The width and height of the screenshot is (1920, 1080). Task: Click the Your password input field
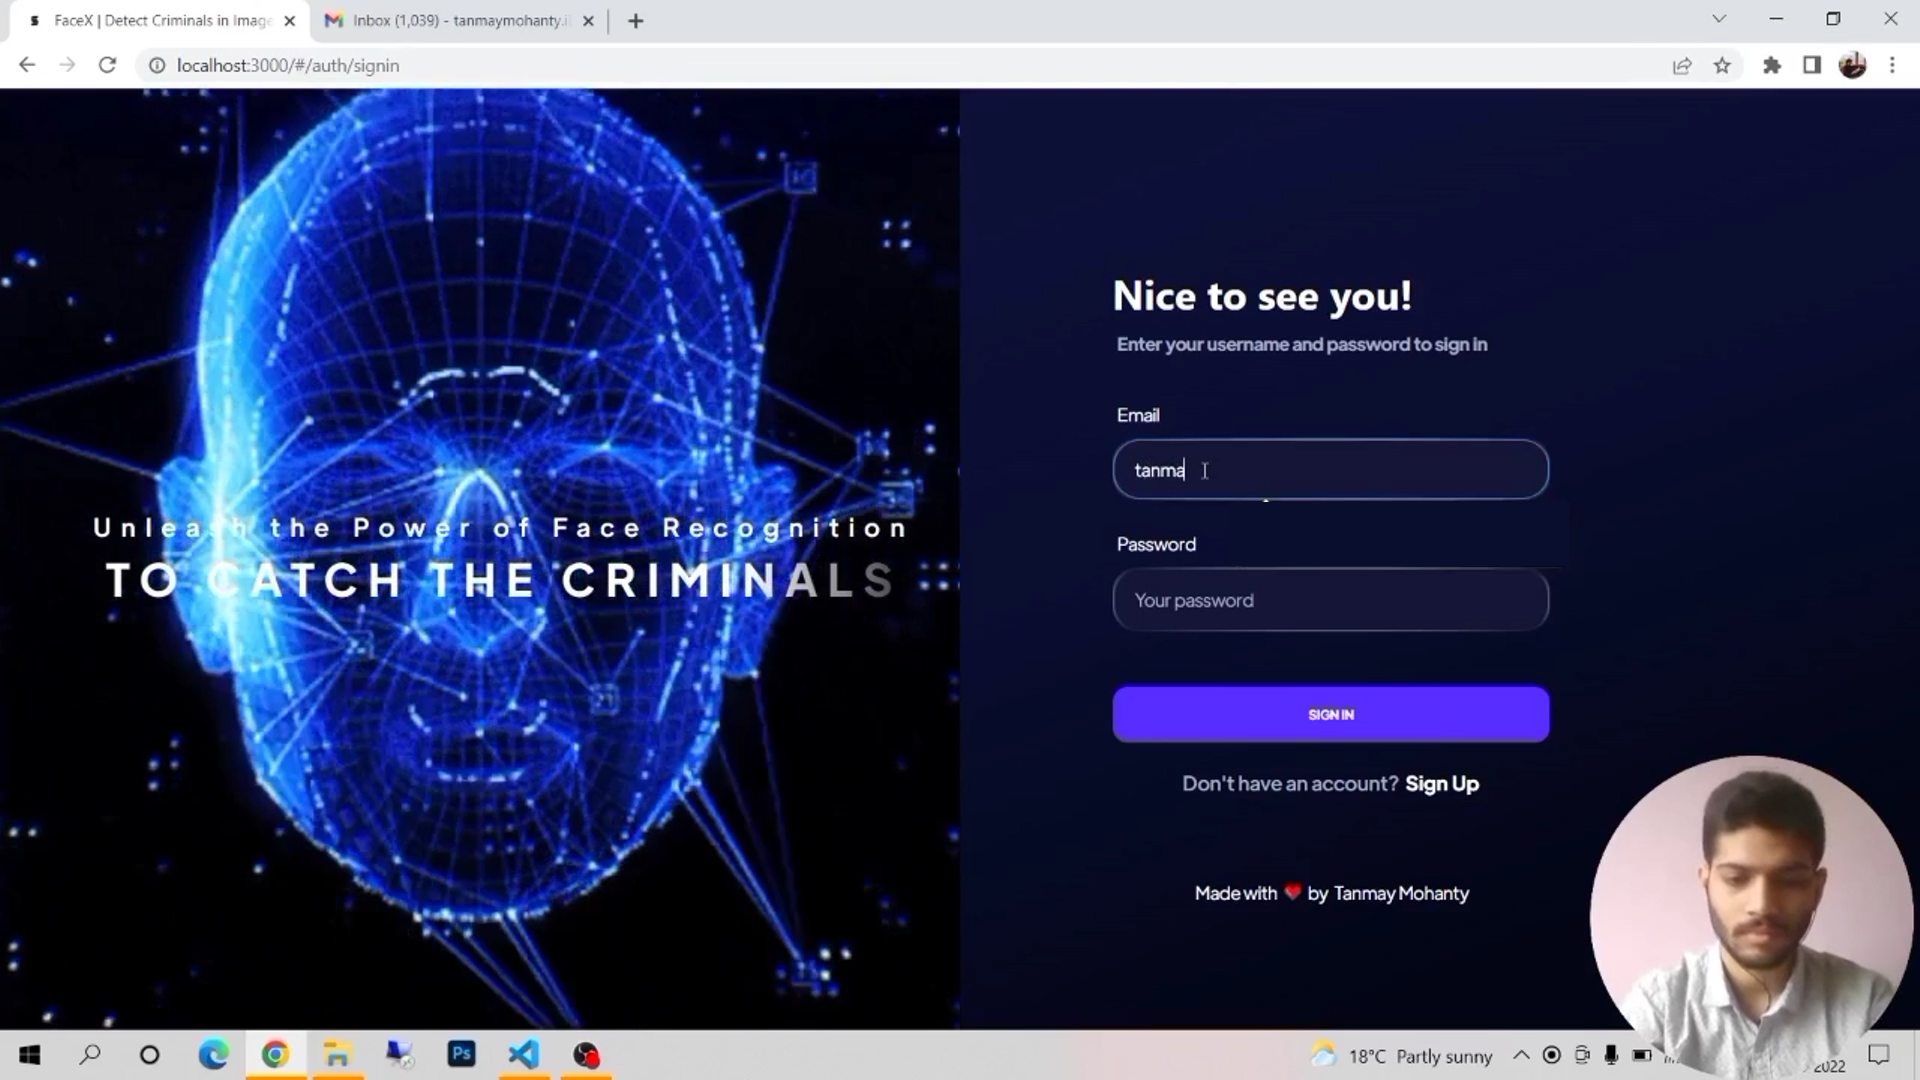point(1330,600)
